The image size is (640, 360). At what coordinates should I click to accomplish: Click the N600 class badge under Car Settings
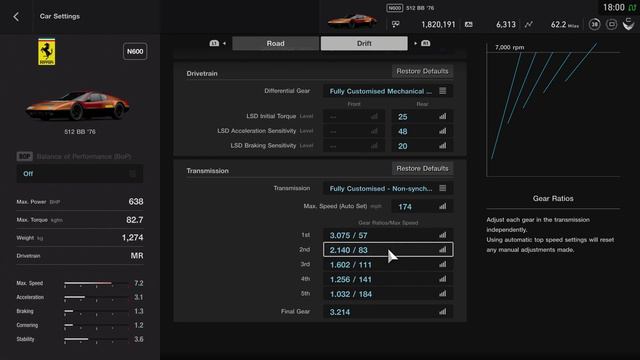[135, 51]
